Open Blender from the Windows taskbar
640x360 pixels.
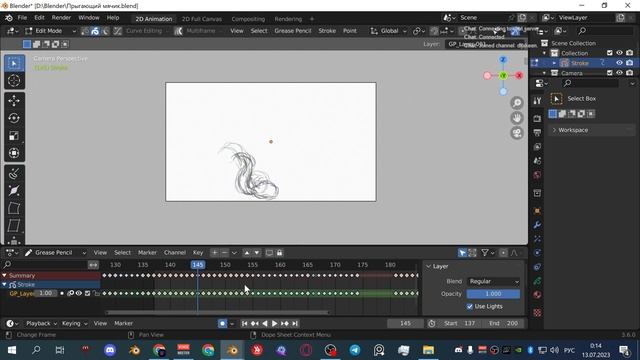point(232,350)
